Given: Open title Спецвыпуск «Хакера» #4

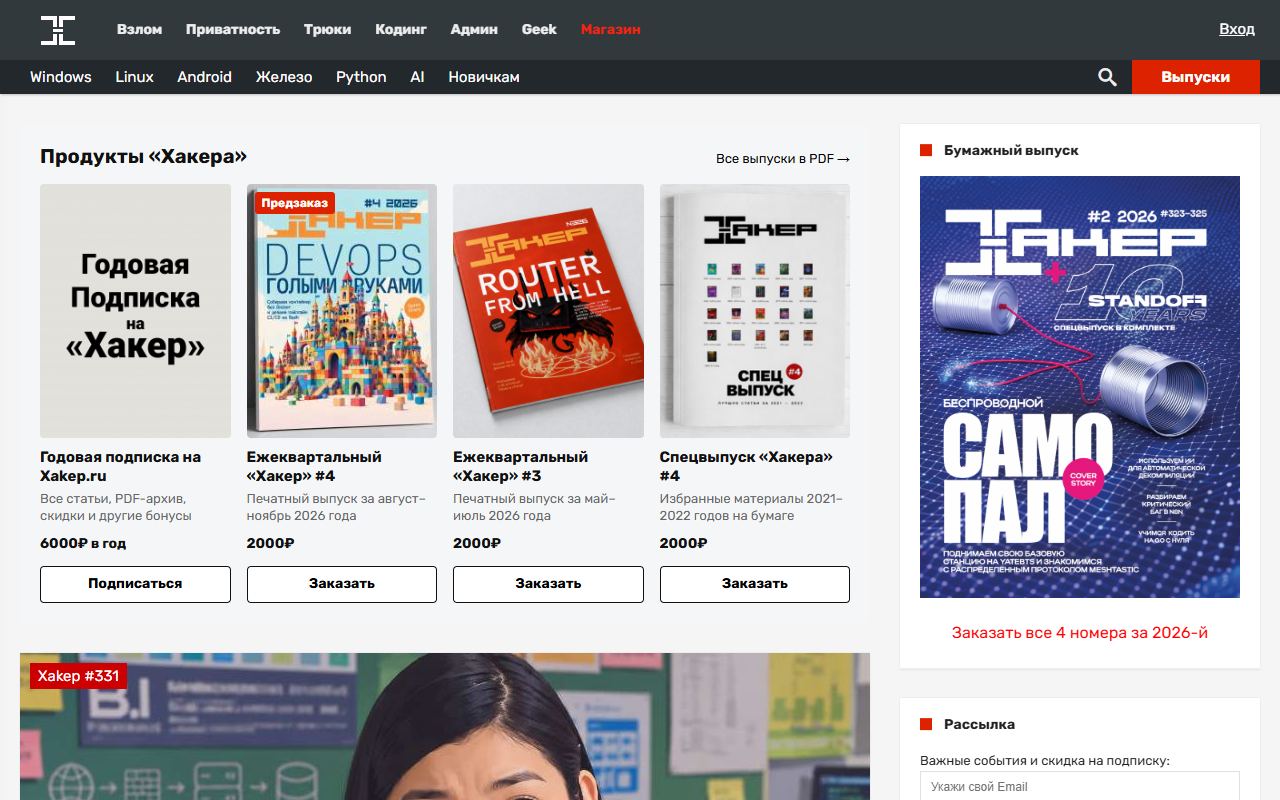Looking at the screenshot, I should click(746, 466).
